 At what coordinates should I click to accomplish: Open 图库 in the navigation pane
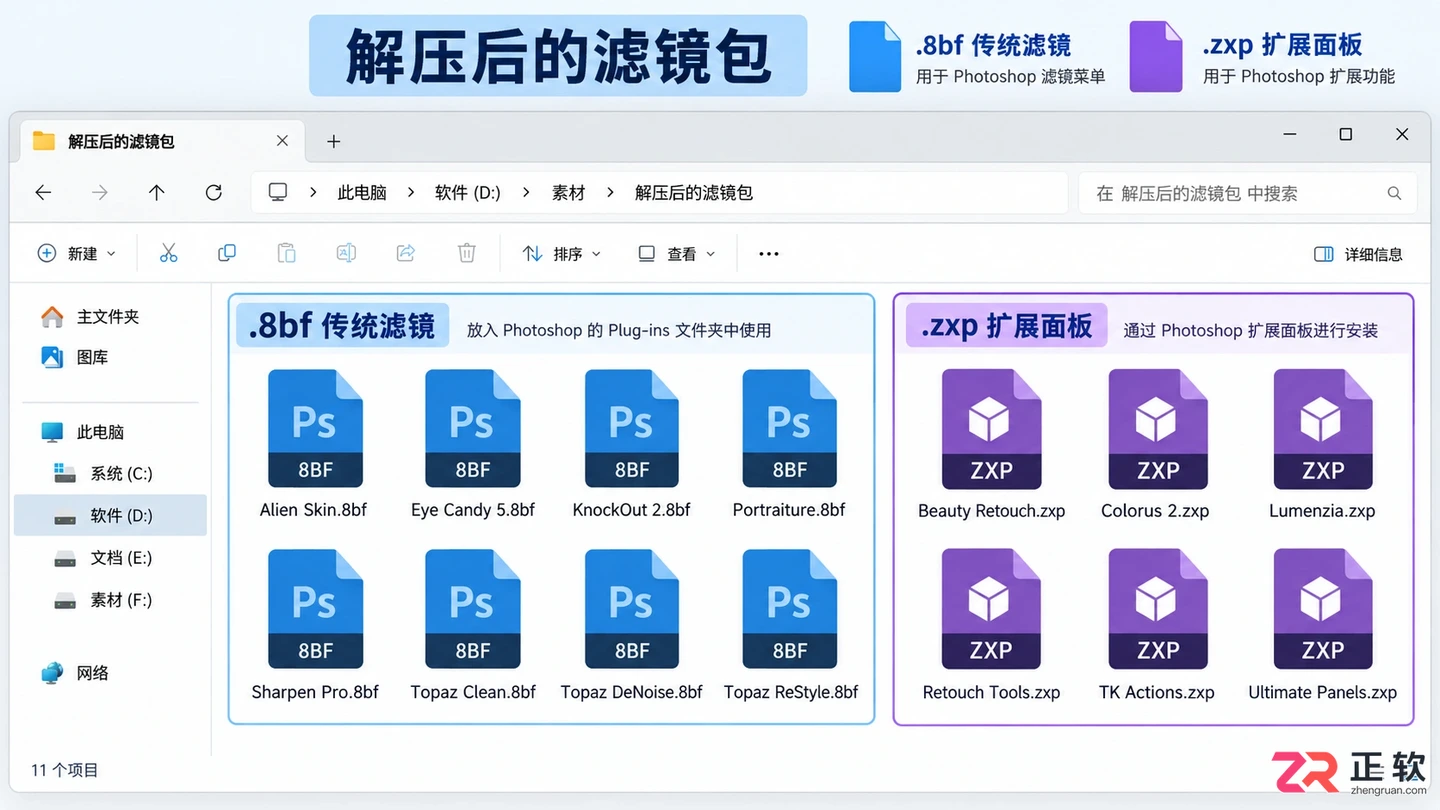[92, 357]
